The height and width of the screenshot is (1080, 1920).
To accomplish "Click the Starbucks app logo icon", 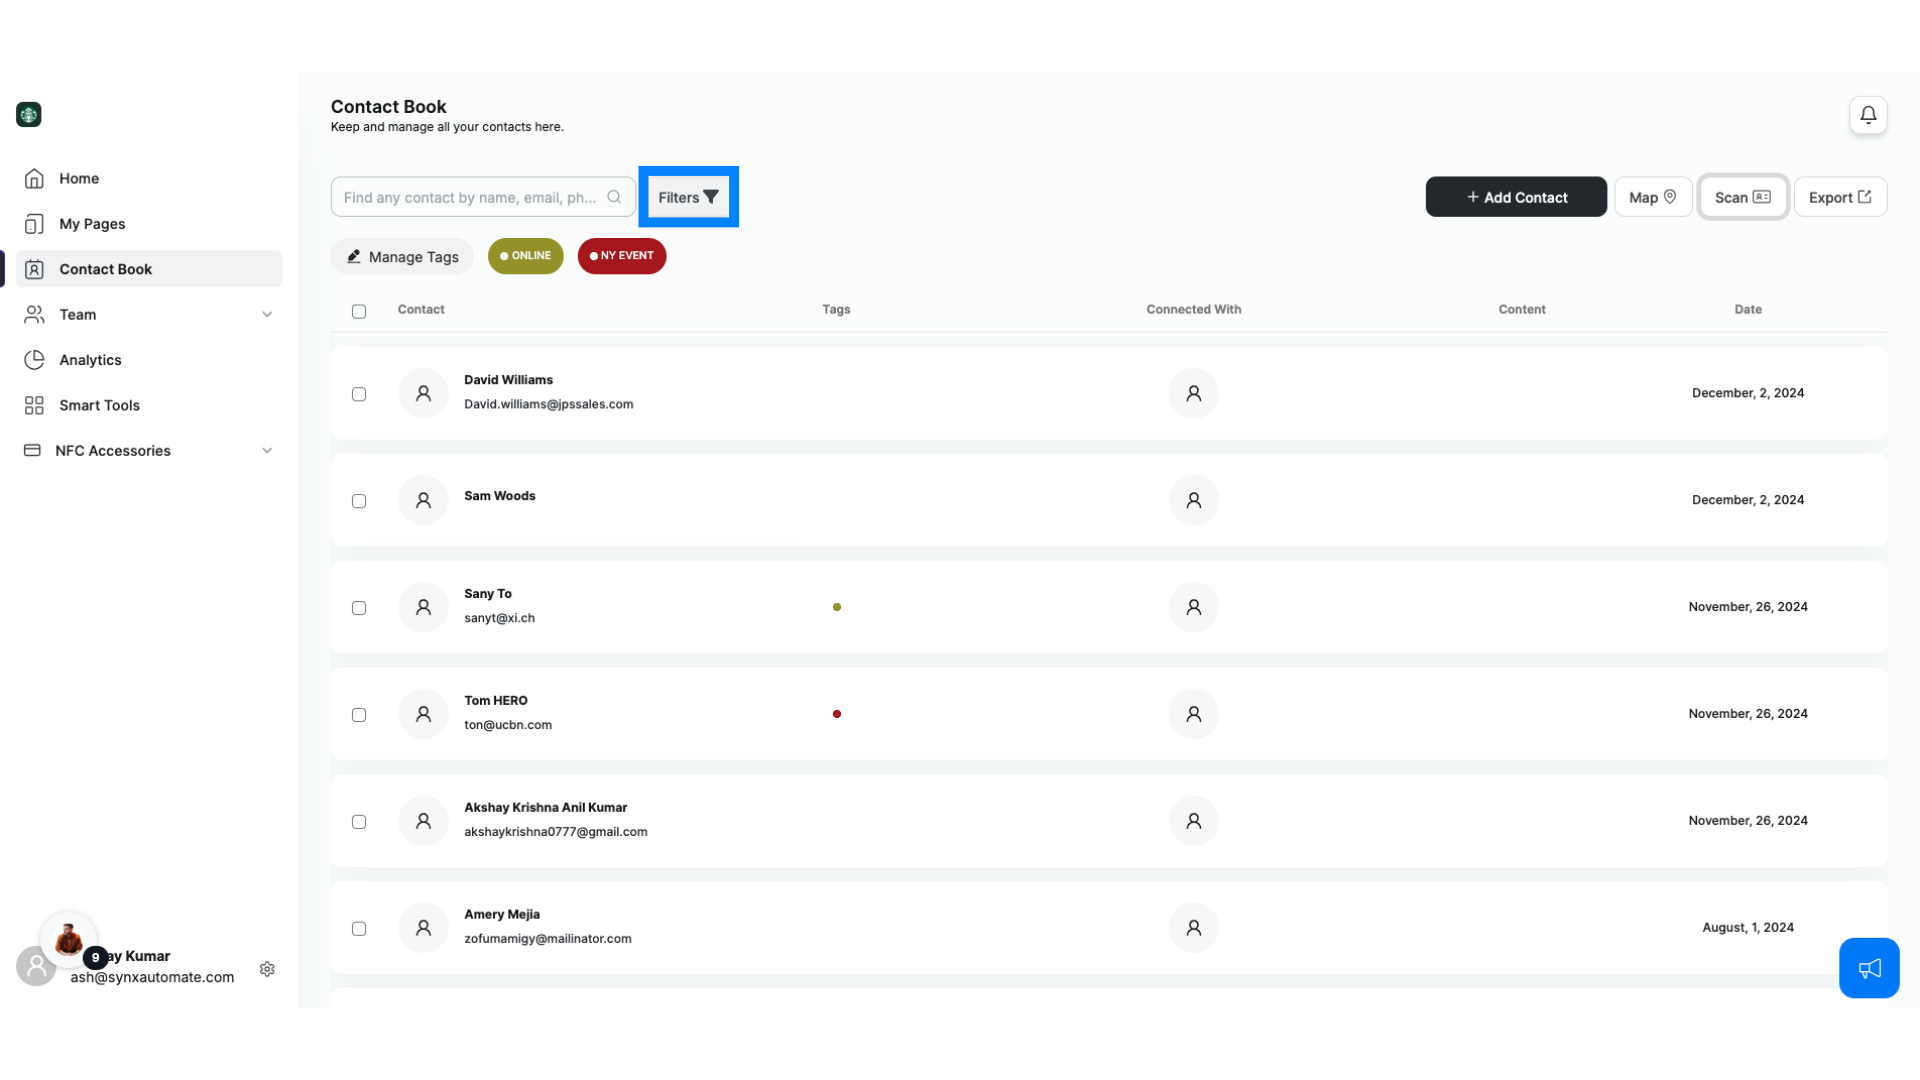I will (29, 115).
